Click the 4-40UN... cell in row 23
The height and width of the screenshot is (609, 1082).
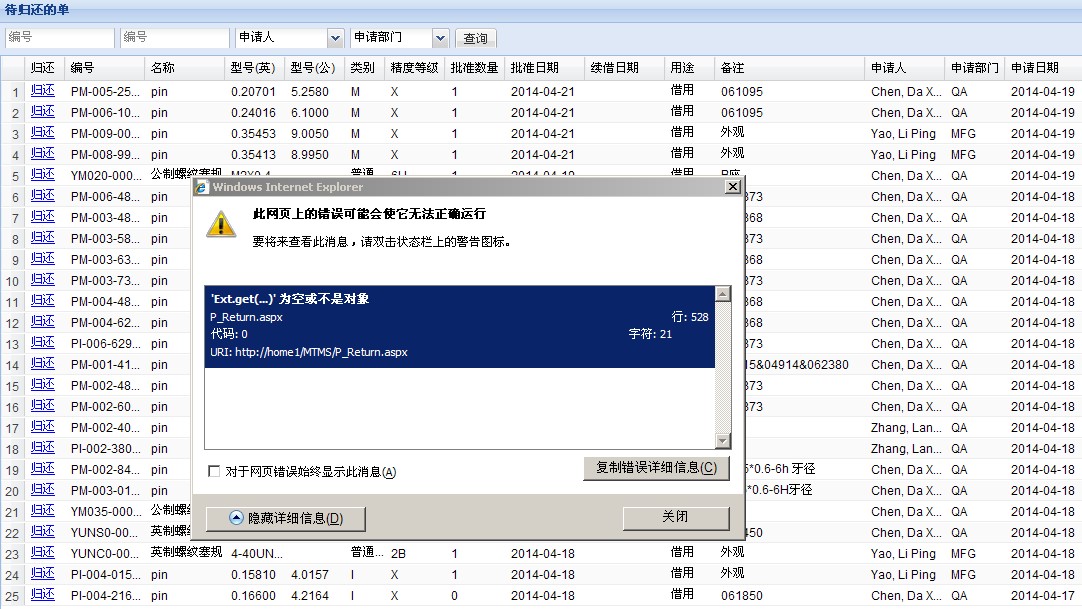click(x=257, y=554)
